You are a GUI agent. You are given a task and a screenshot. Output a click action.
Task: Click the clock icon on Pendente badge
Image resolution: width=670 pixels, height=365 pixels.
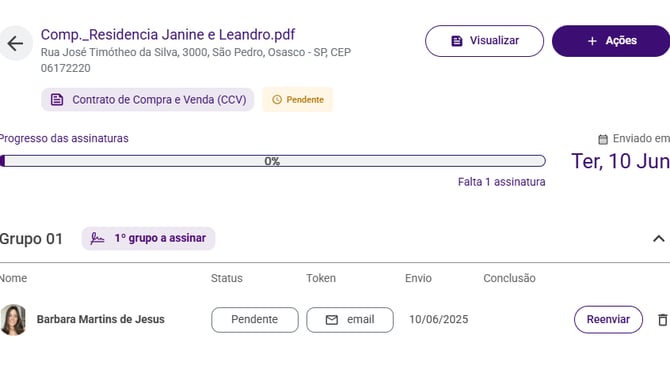(277, 100)
